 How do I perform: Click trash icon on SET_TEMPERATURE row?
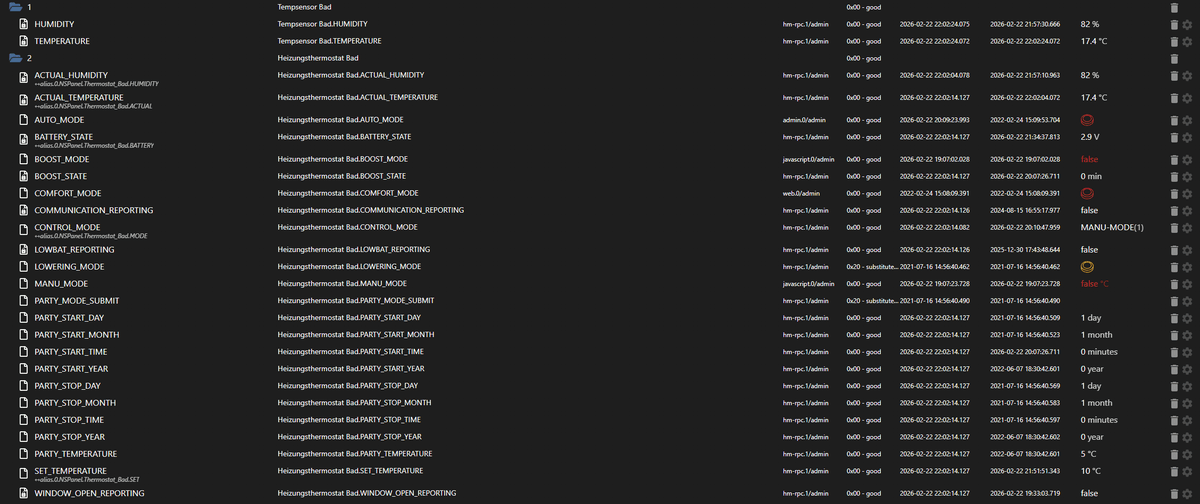pyautogui.click(x=1174, y=471)
